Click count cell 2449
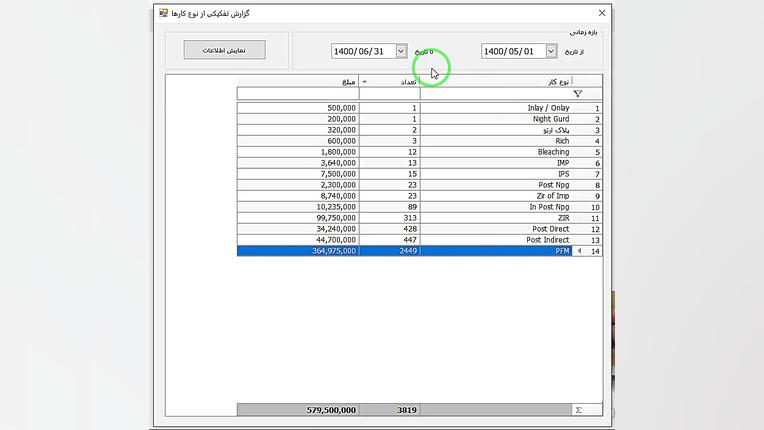 (389, 251)
